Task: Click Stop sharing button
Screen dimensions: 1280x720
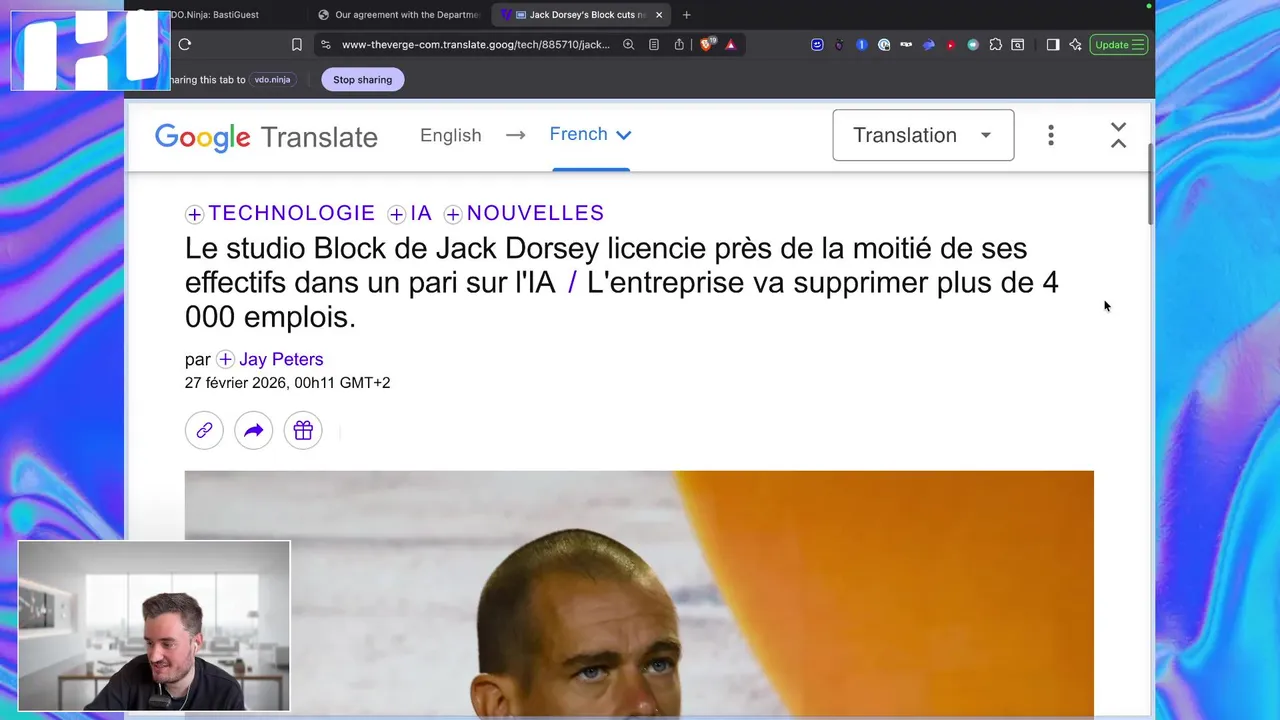Action: click(x=362, y=80)
